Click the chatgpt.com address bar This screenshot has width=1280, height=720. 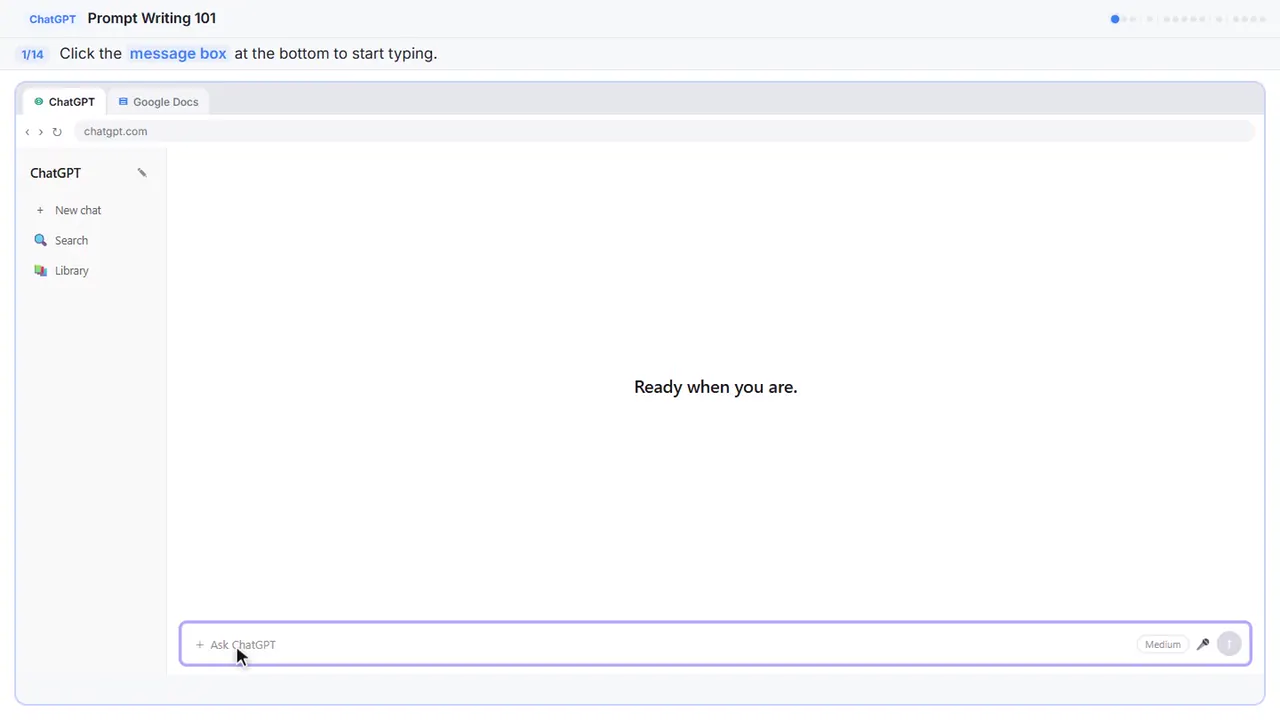(664, 131)
